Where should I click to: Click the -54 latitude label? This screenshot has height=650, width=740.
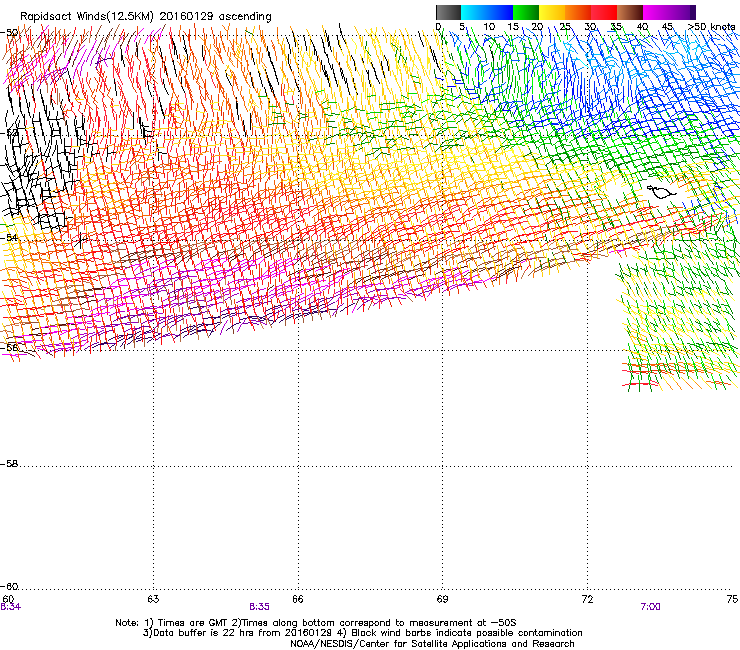pyautogui.click(x=9, y=237)
